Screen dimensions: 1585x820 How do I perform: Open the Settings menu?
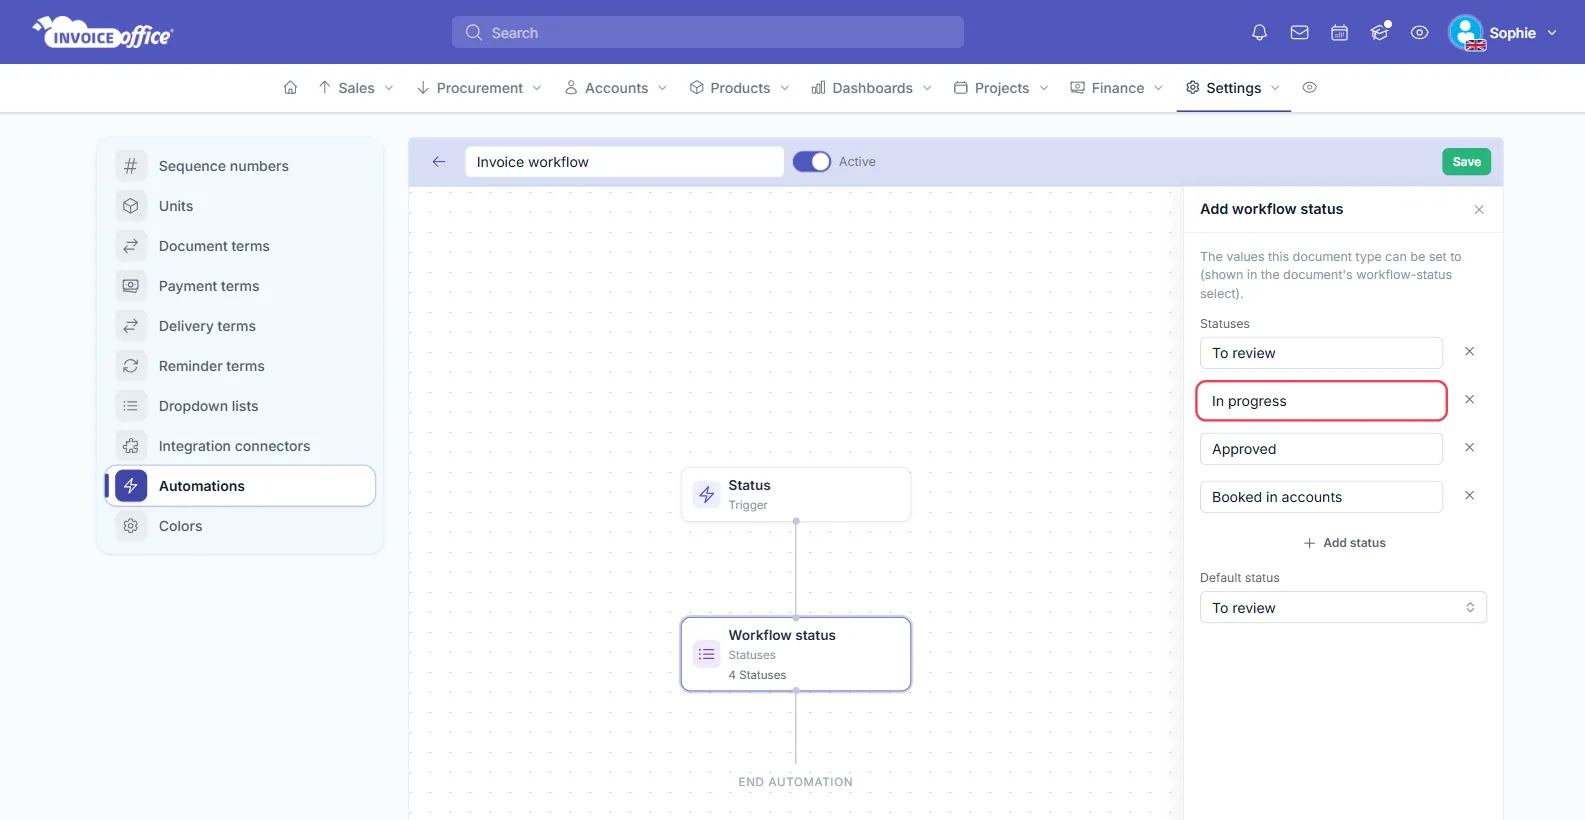tap(1233, 88)
